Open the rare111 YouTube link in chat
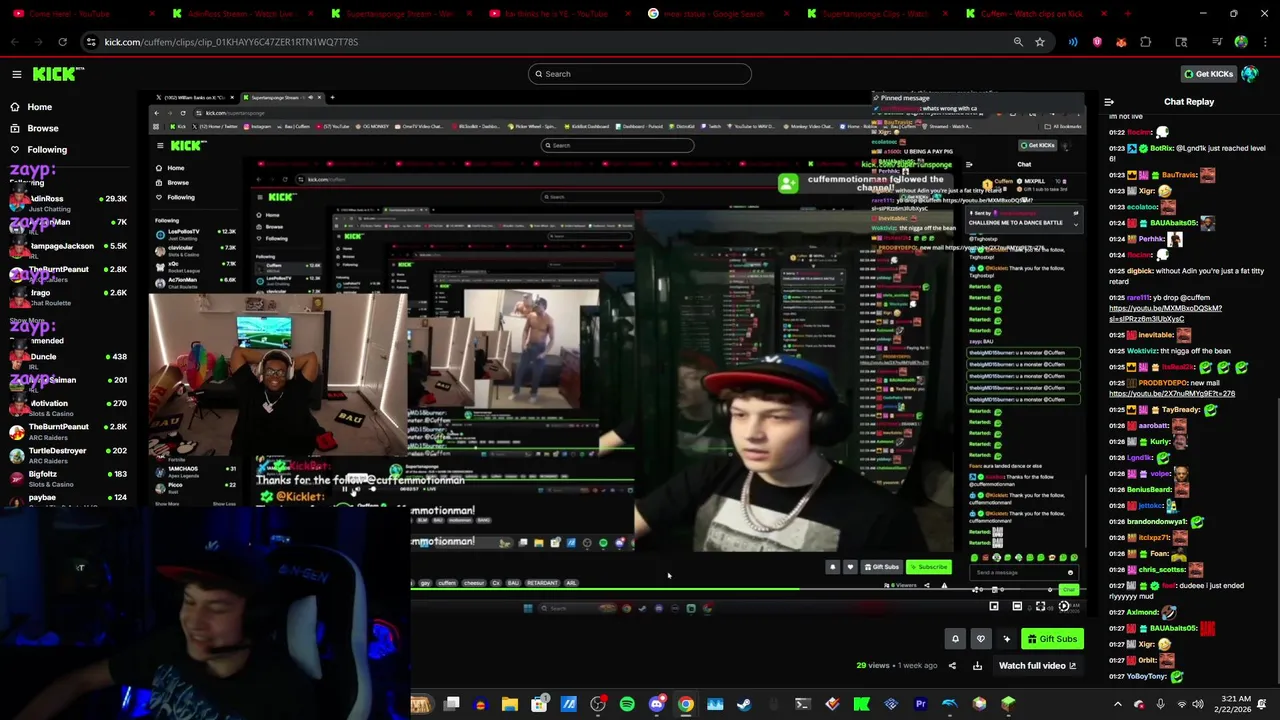Screen dimensions: 1280x720 pyautogui.click(x=1166, y=313)
